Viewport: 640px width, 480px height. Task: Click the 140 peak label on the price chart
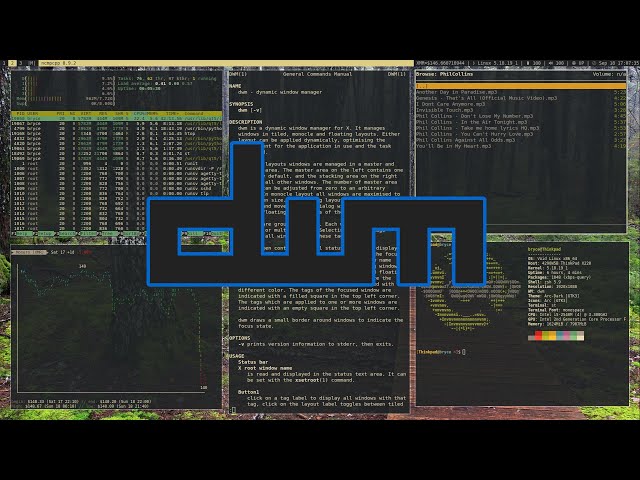[x=82, y=266]
